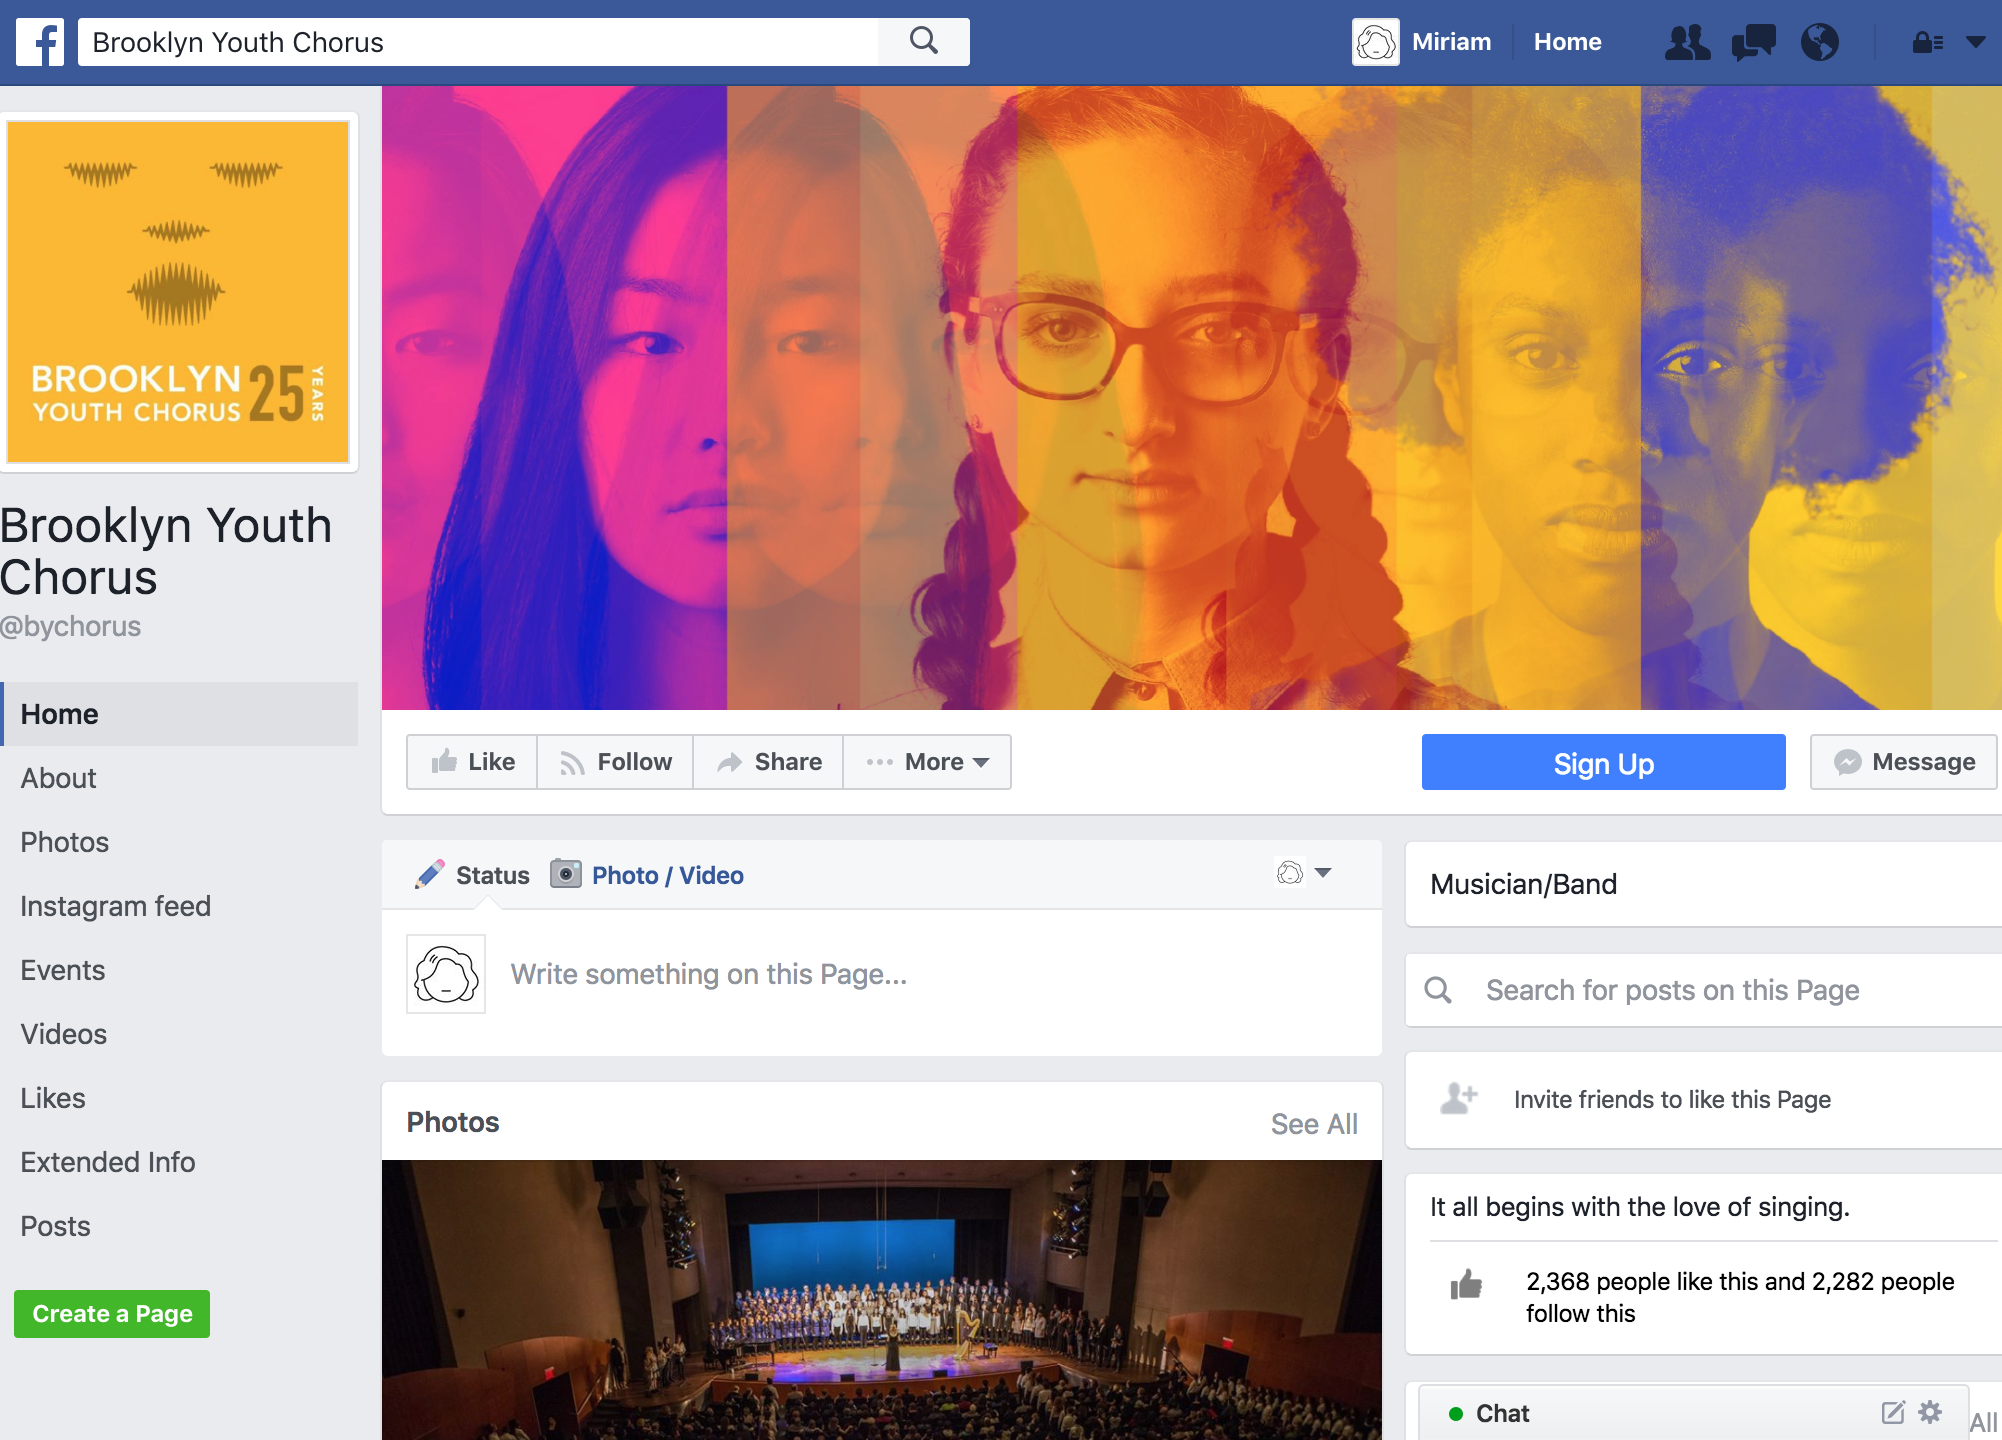Click the green Create a Page button
2002x1440 pixels.
click(112, 1314)
